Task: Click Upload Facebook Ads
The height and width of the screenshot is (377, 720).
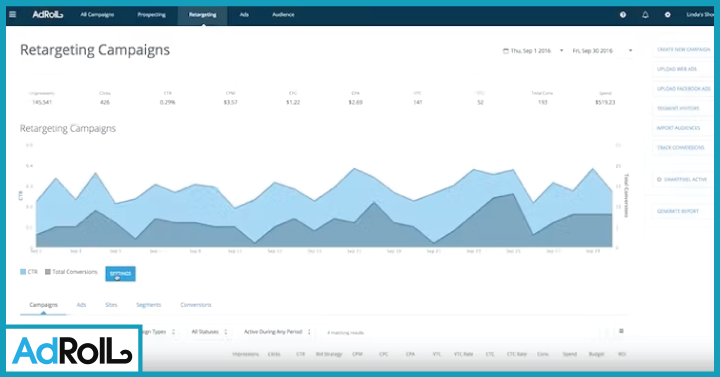Action: pos(684,89)
